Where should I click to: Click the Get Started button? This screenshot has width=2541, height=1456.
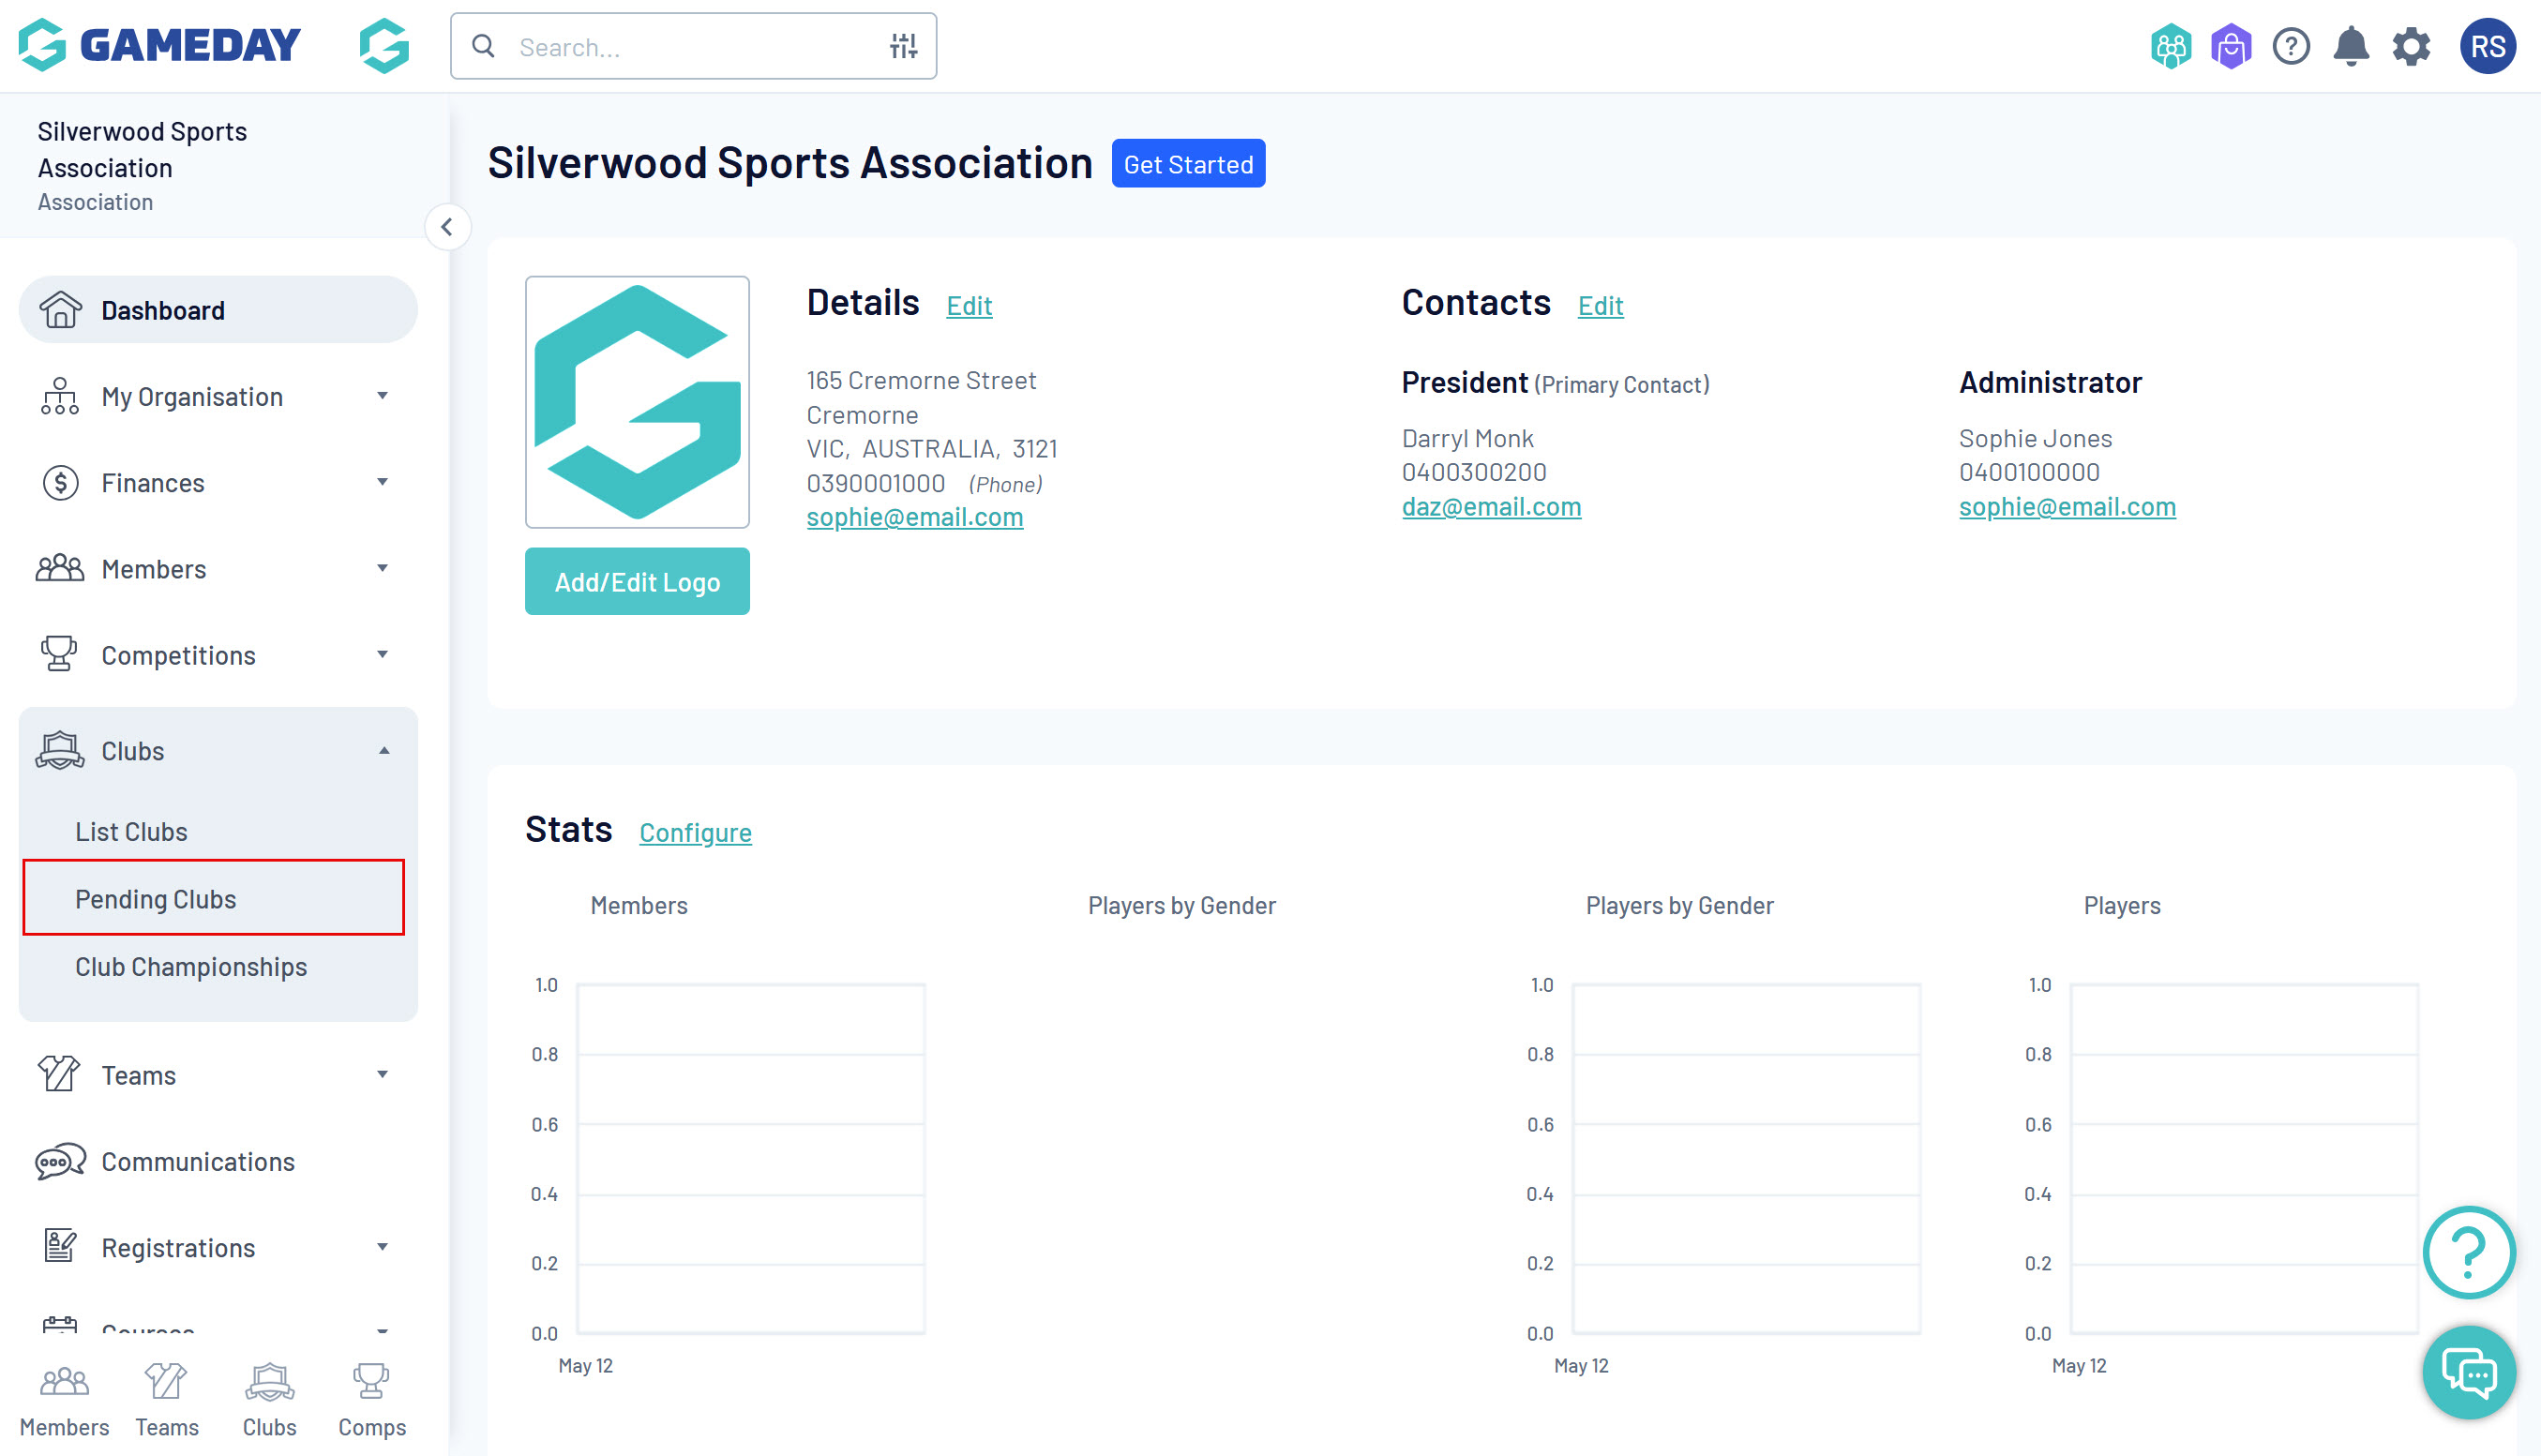point(1187,164)
